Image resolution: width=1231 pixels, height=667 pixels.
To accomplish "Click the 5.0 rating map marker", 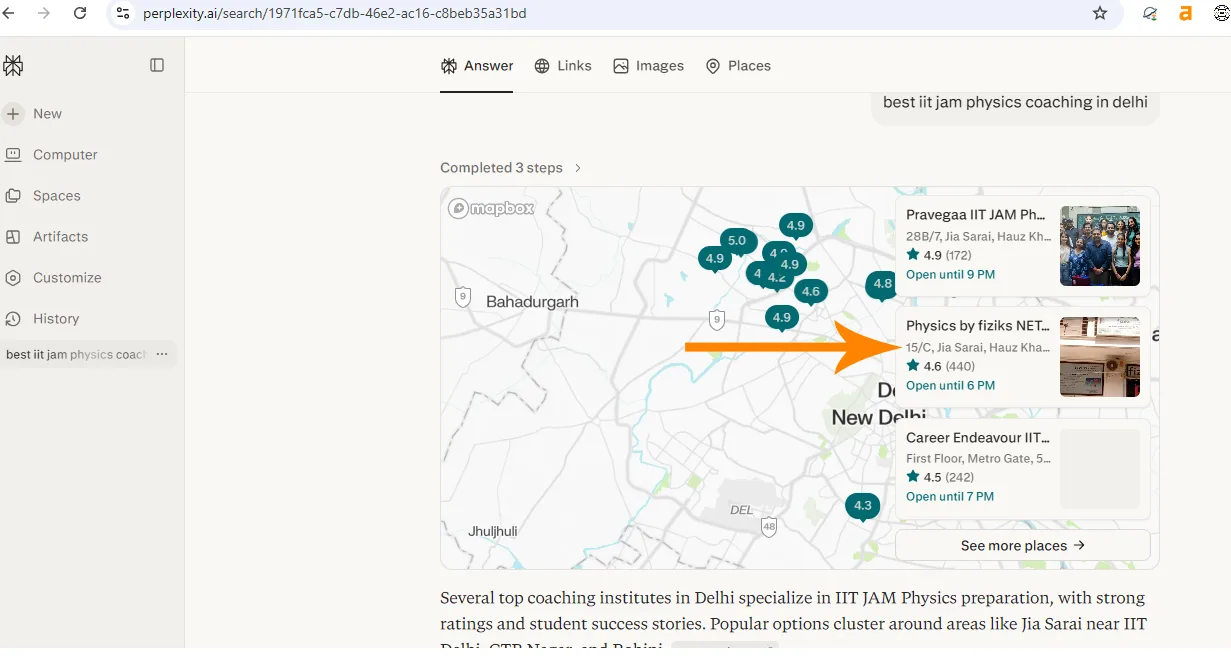I will point(737,241).
